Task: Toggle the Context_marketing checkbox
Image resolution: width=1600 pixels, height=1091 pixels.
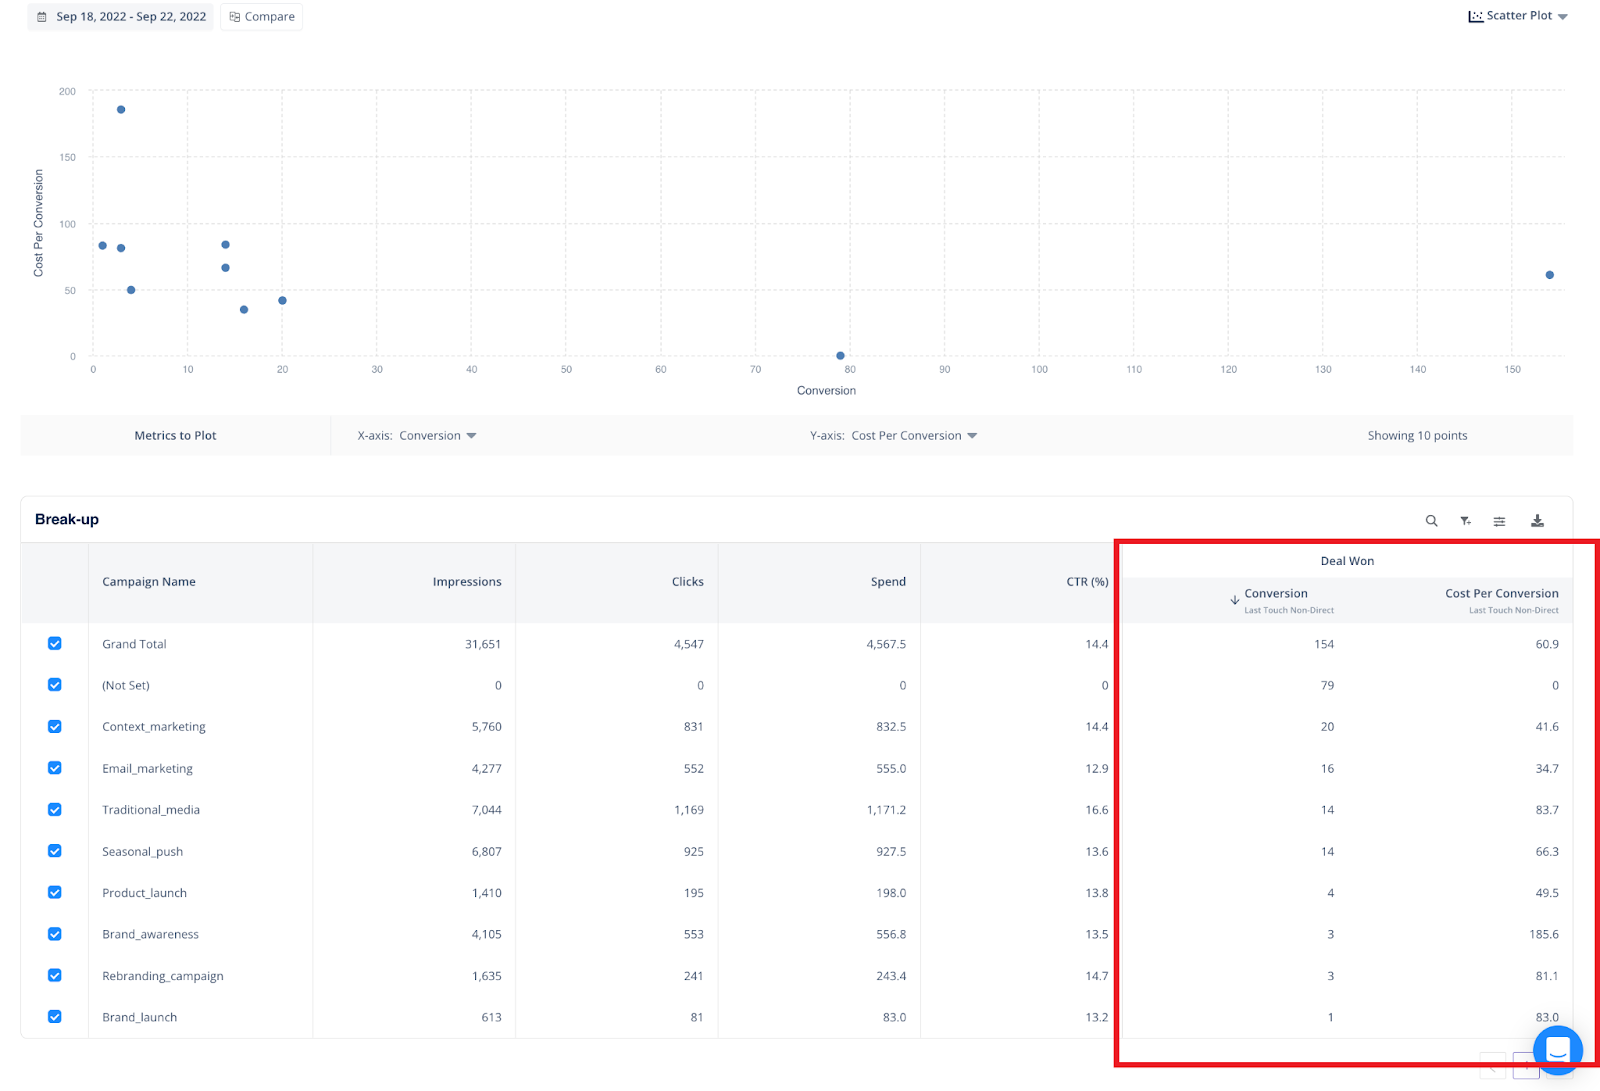Action: (55, 727)
